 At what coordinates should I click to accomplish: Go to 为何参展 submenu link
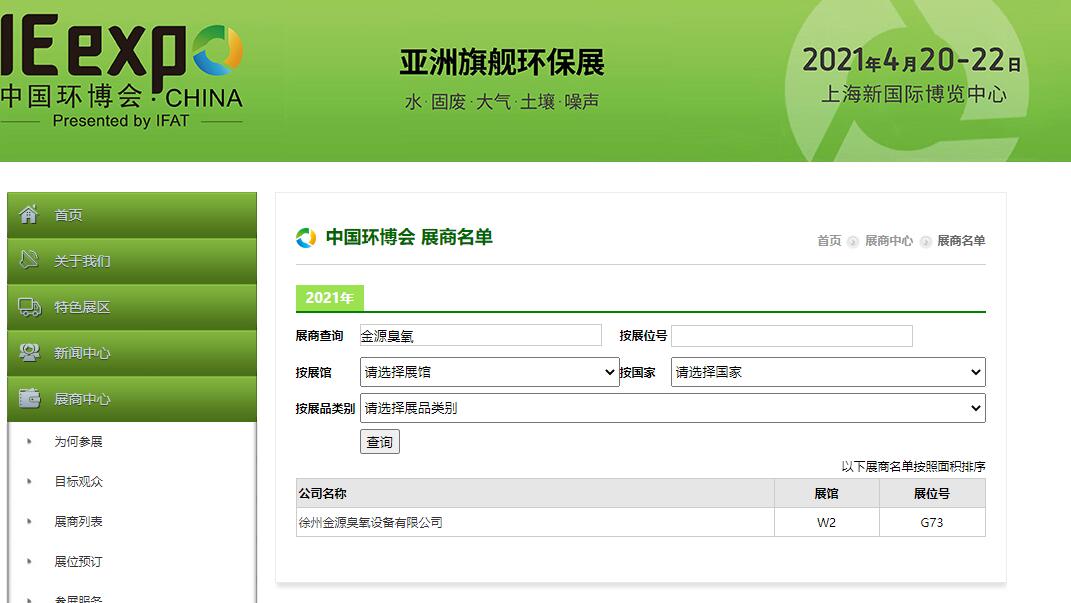click(x=79, y=442)
